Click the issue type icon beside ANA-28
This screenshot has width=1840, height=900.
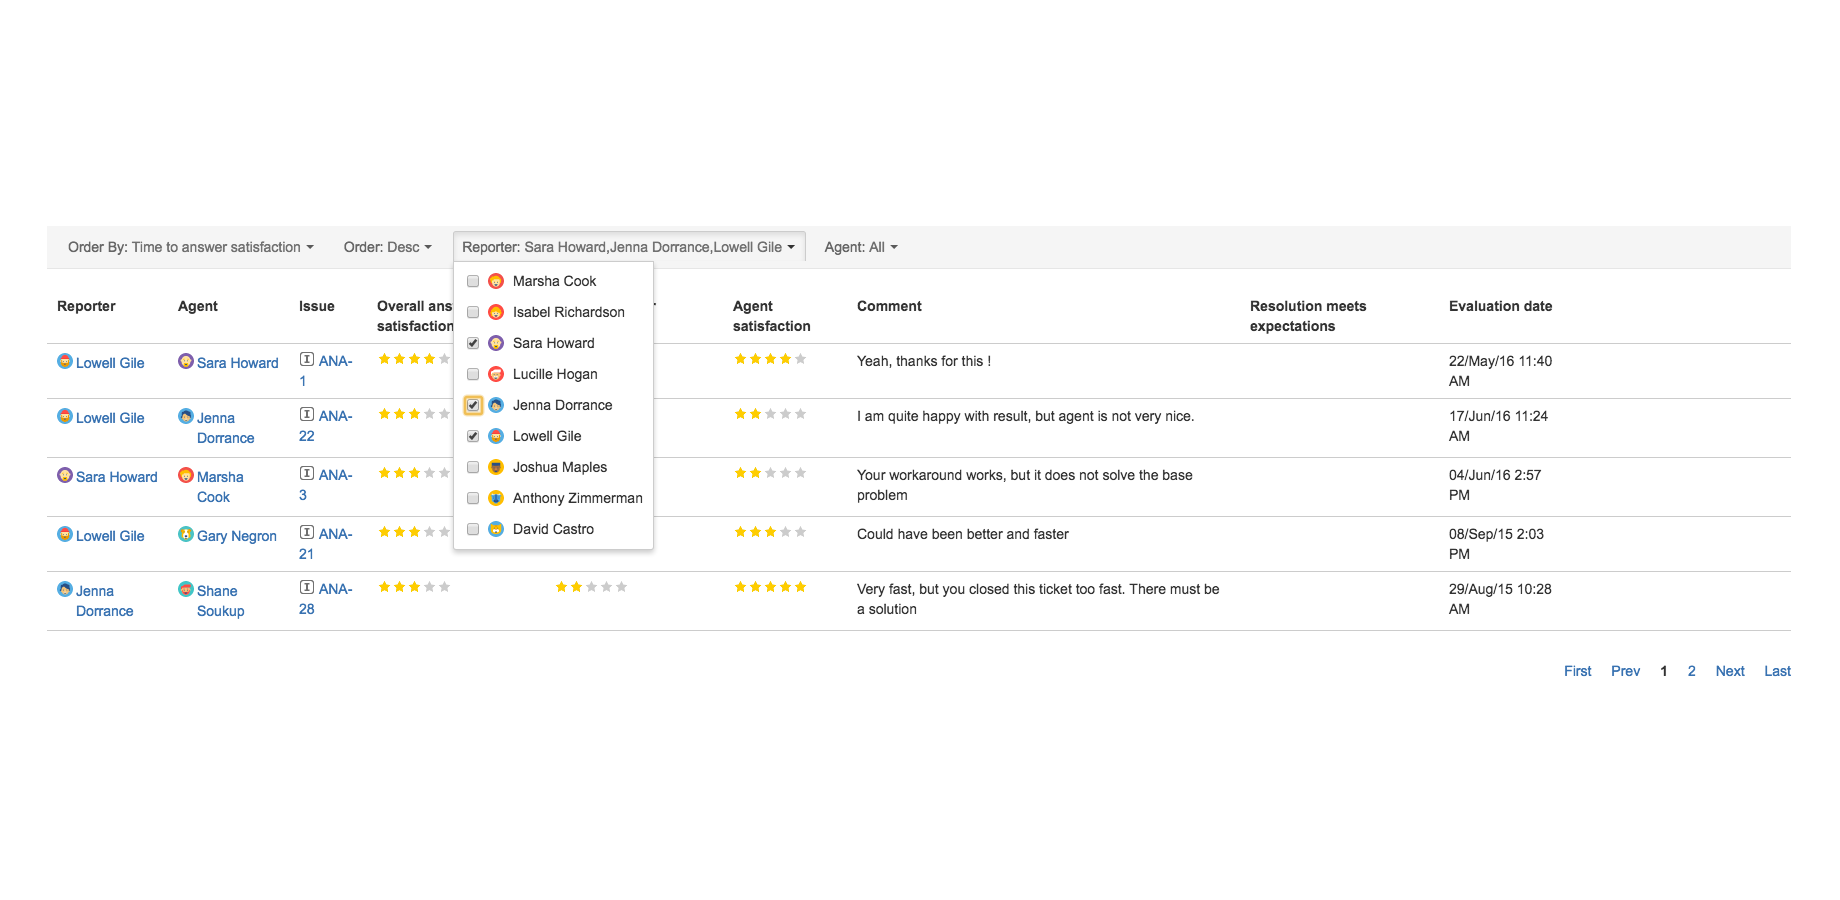point(307,588)
